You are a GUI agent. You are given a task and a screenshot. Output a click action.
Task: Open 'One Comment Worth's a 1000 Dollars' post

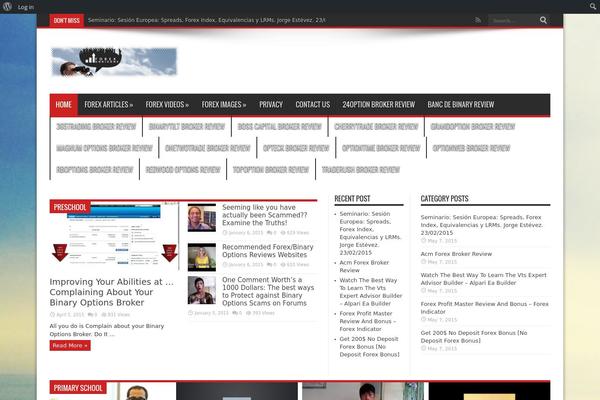coord(268,291)
